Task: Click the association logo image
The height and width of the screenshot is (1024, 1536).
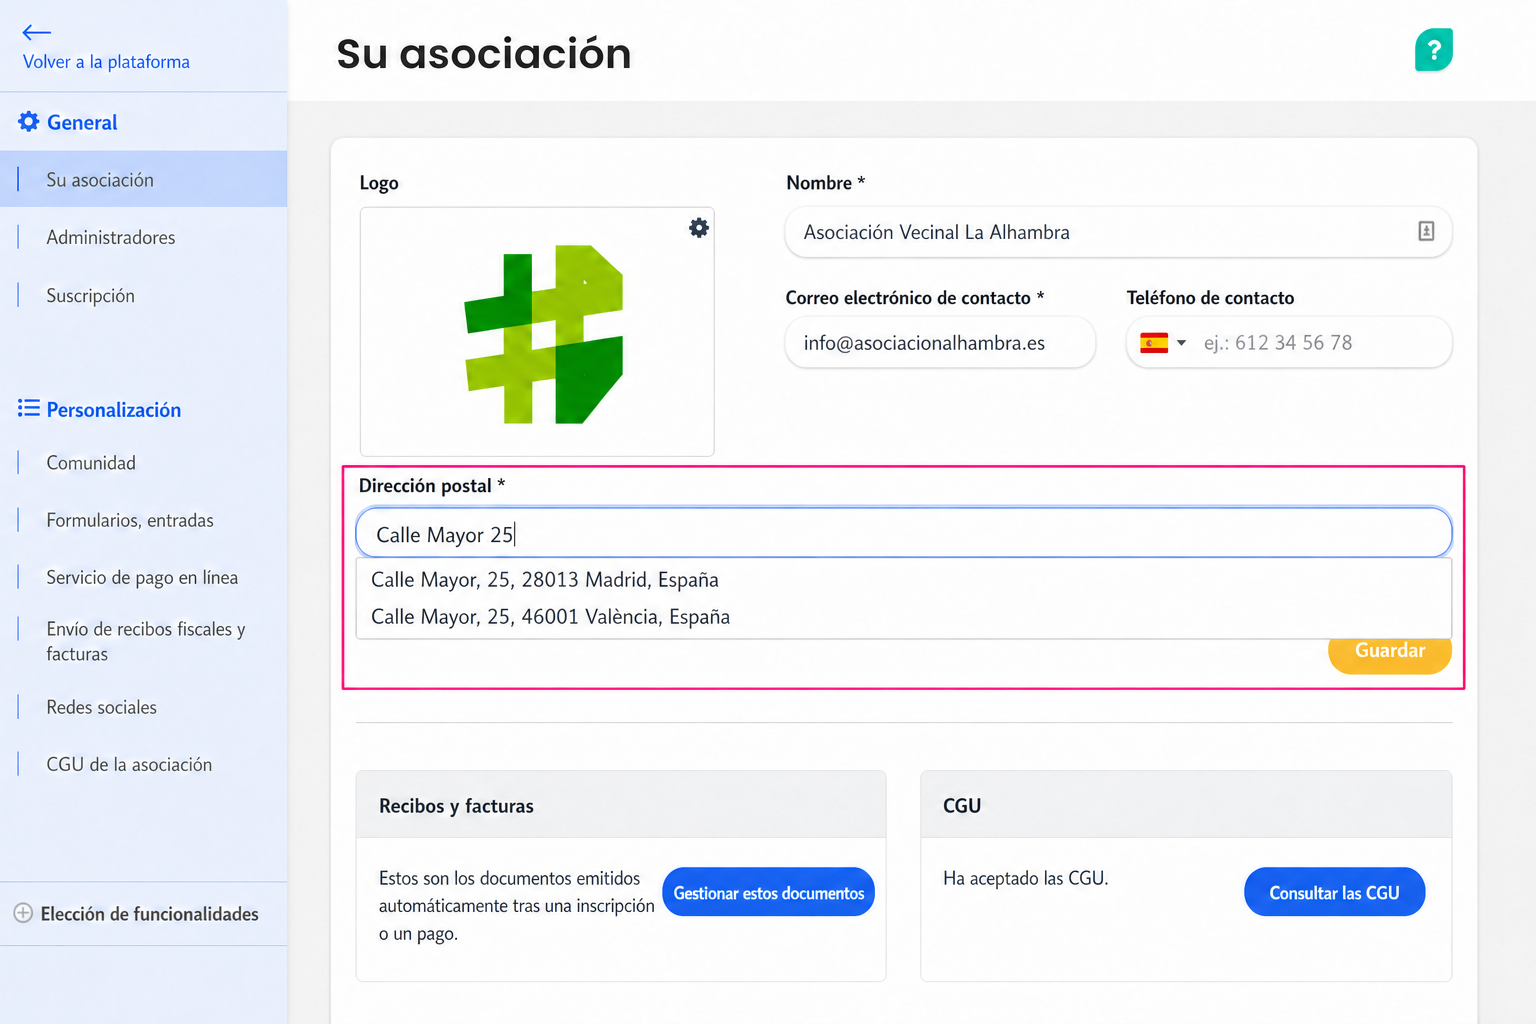Action: coord(543,334)
